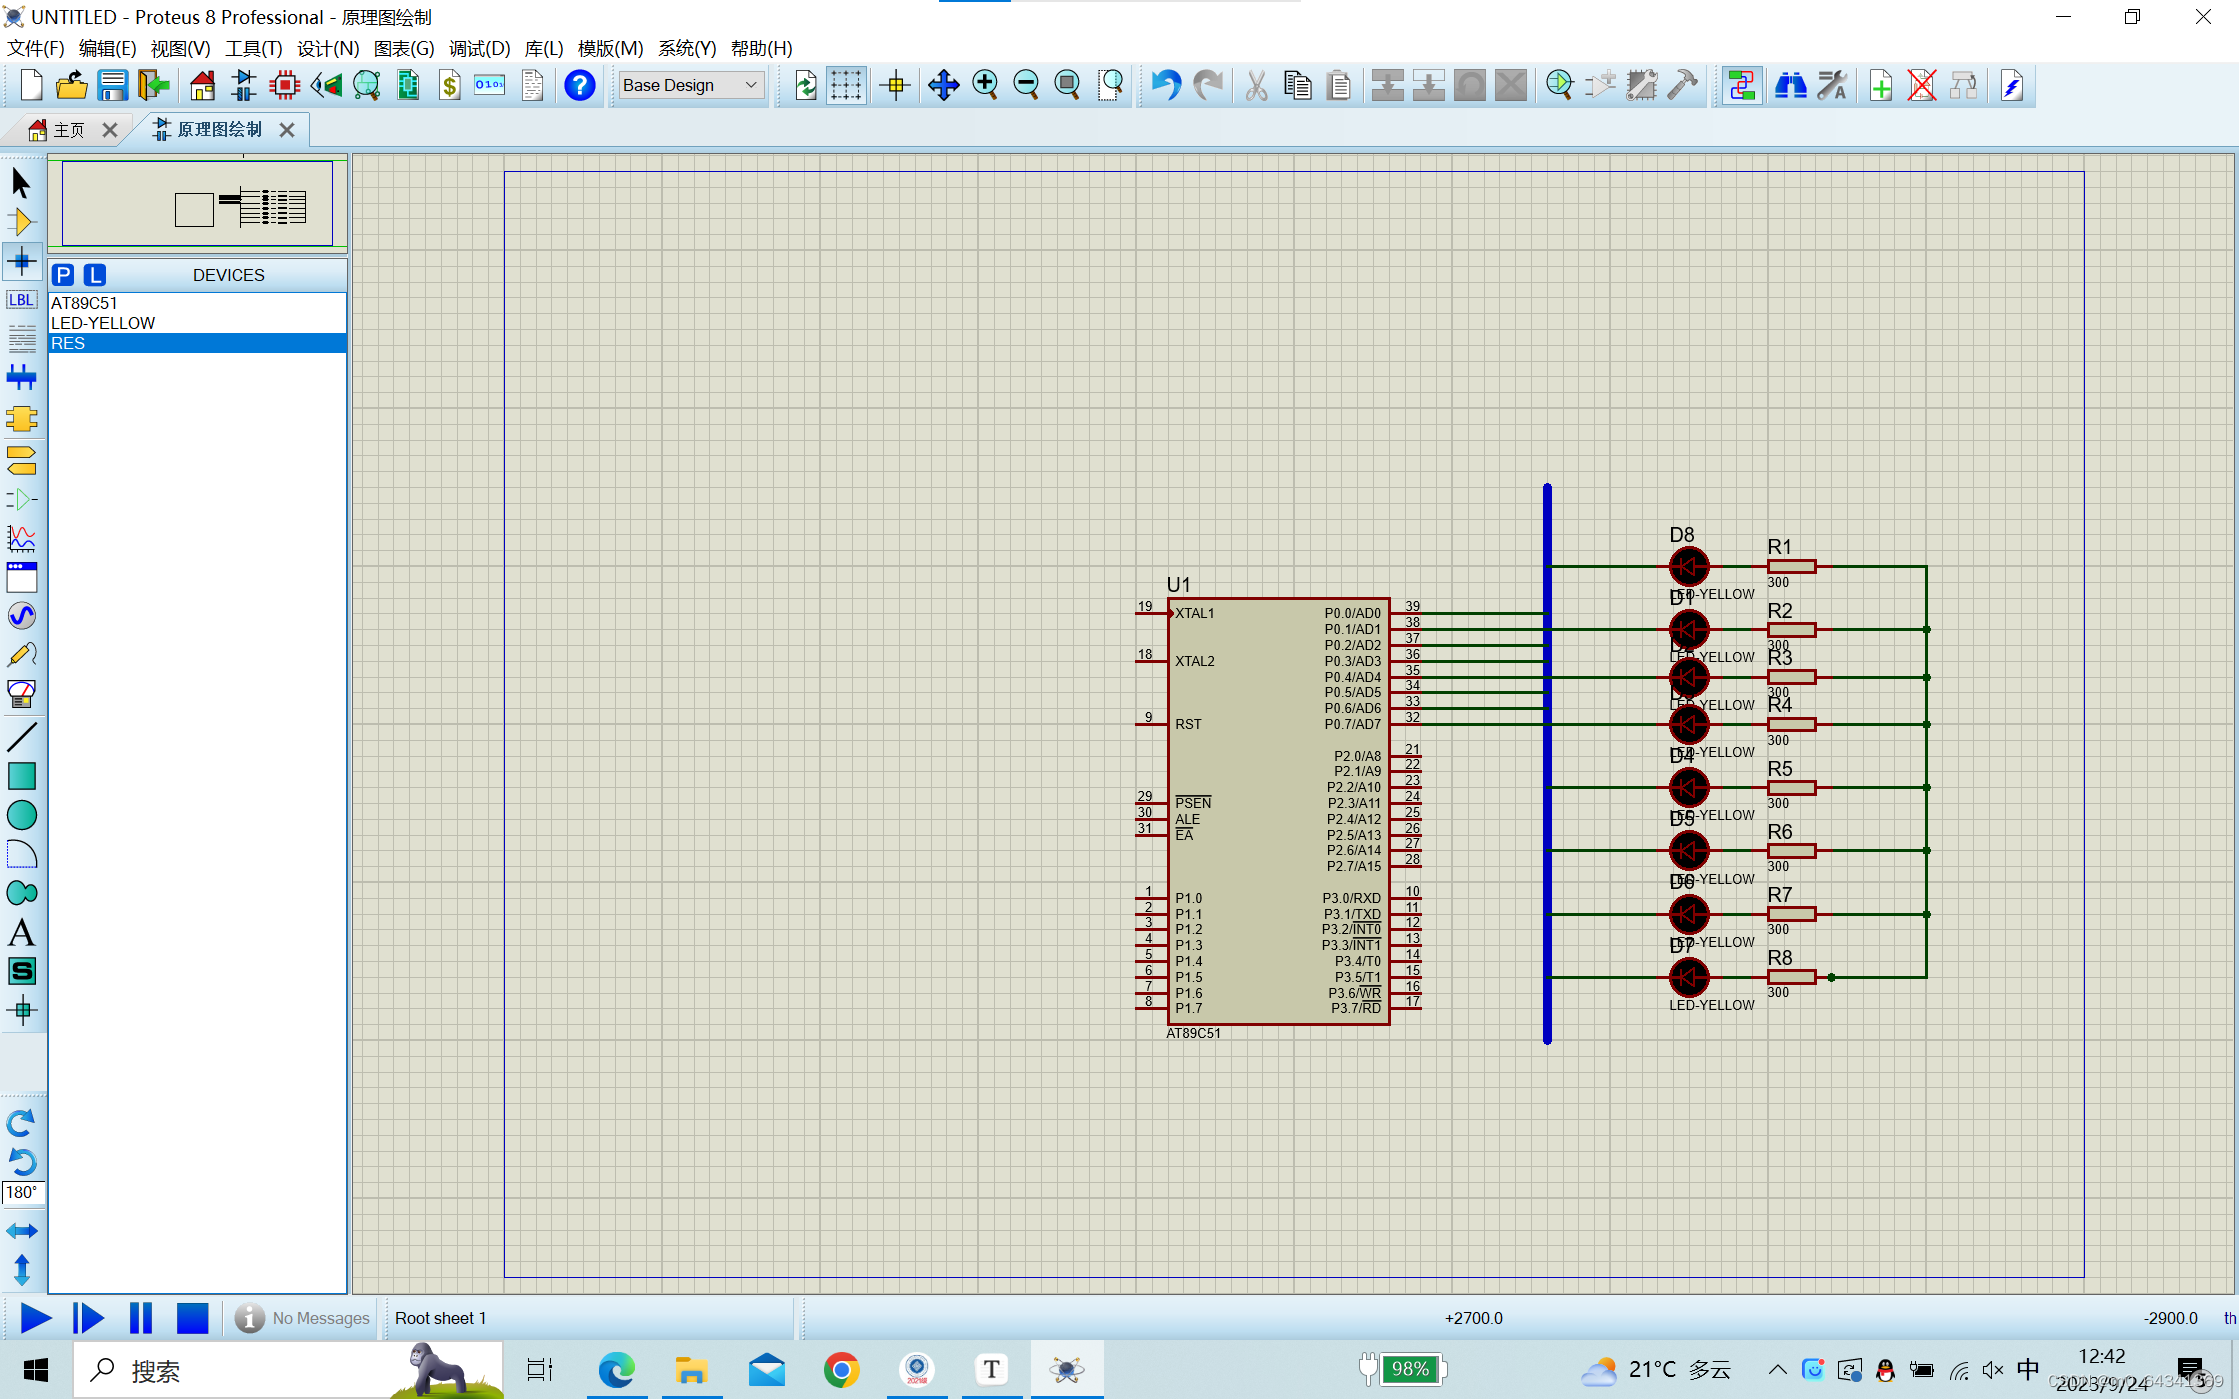Screen dimensions: 2239x1399
Task: Switch to the 主页 tab
Action: [68, 130]
